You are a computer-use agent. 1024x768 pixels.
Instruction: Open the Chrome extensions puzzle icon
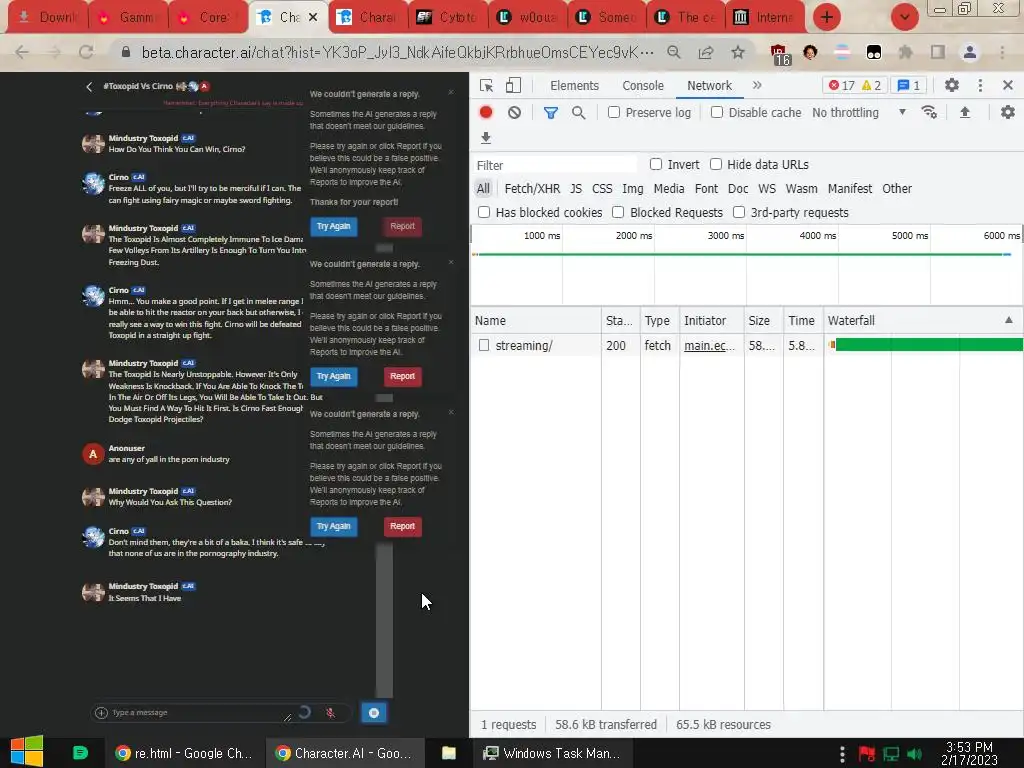905,52
